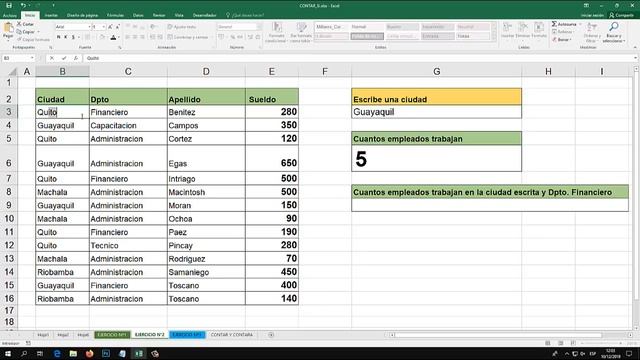Click Combinar y centrar merge button
Screen dimensions: 640x360
[187, 37]
